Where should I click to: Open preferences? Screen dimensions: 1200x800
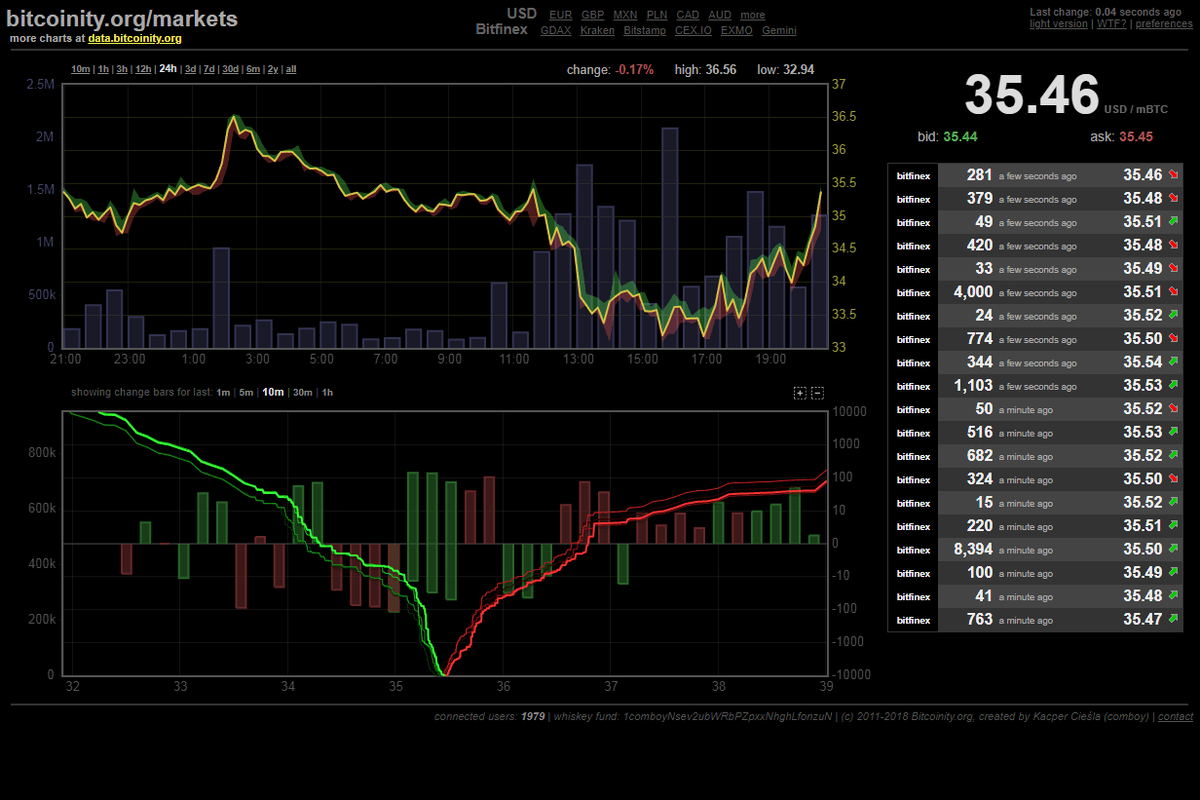(x=1164, y=23)
